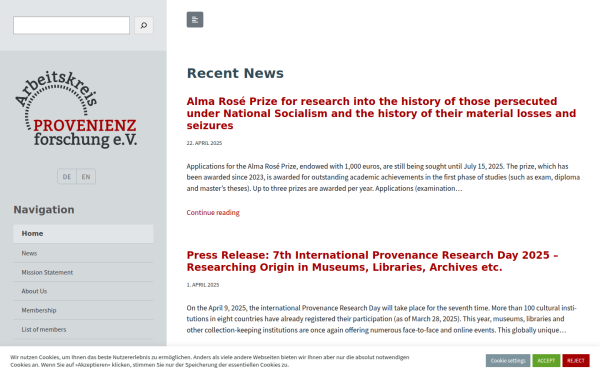
Task: Open Cookie settings
Action: (508, 360)
